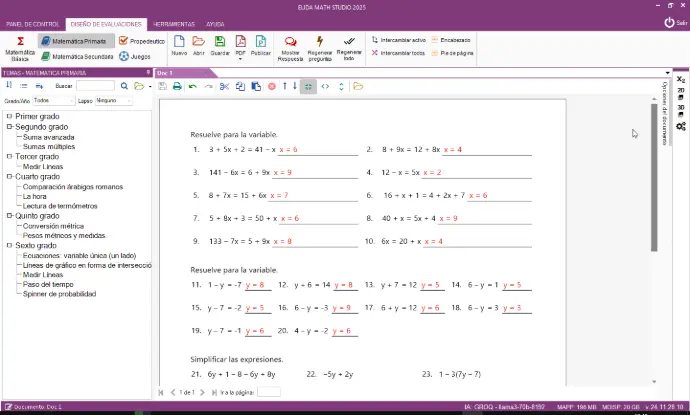Click move question up arrow
This screenshot has height=415, width=690.
(x=285, y=86)
